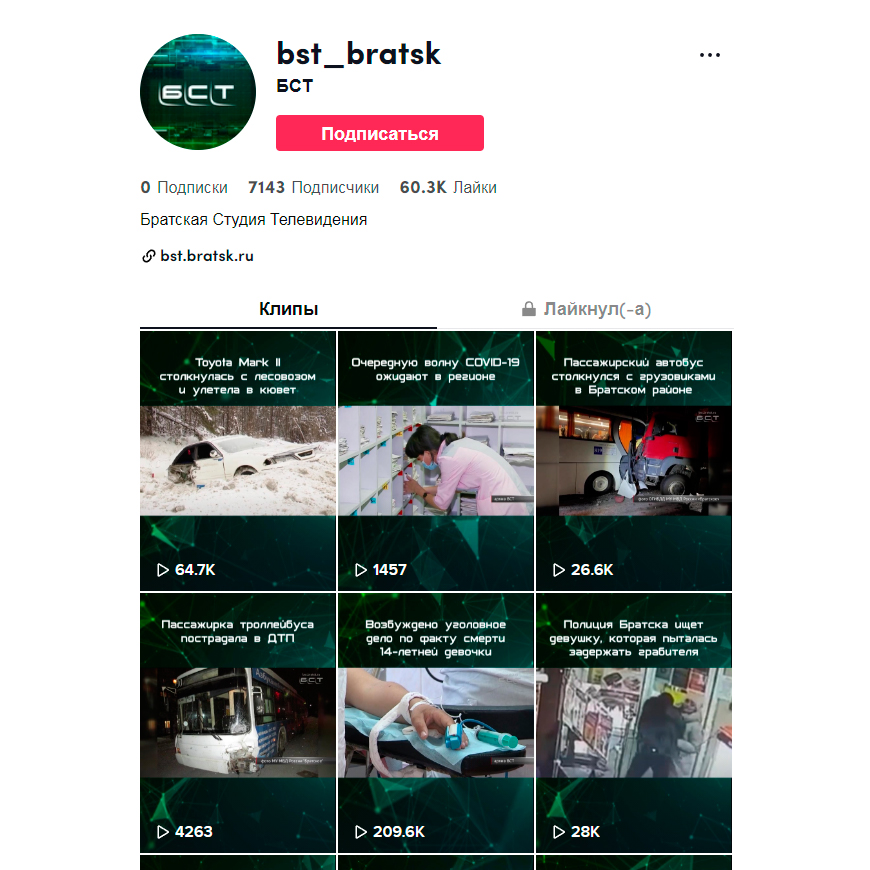
Task: Click the link icon beside bst.bratsk.ru
Action: coord(148,256)
